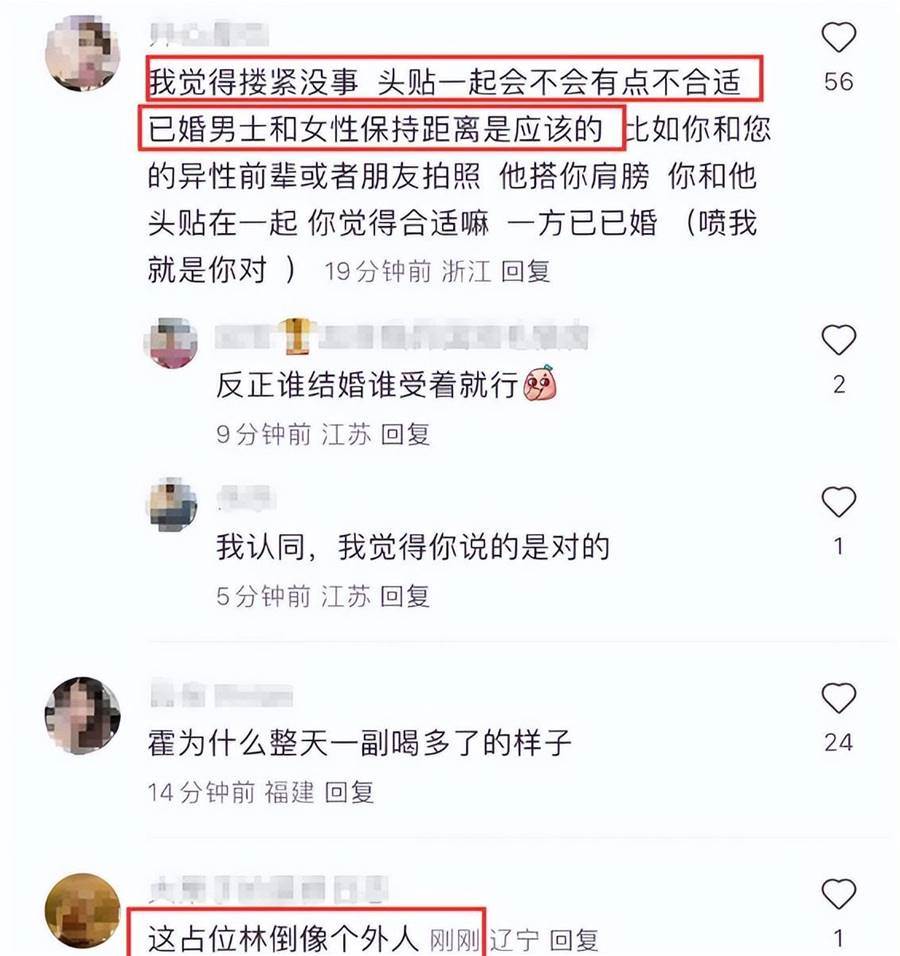
Task: Open avatar of '反正谁结婚' replier
Action: pyautogui.click(x=173, y=343)
